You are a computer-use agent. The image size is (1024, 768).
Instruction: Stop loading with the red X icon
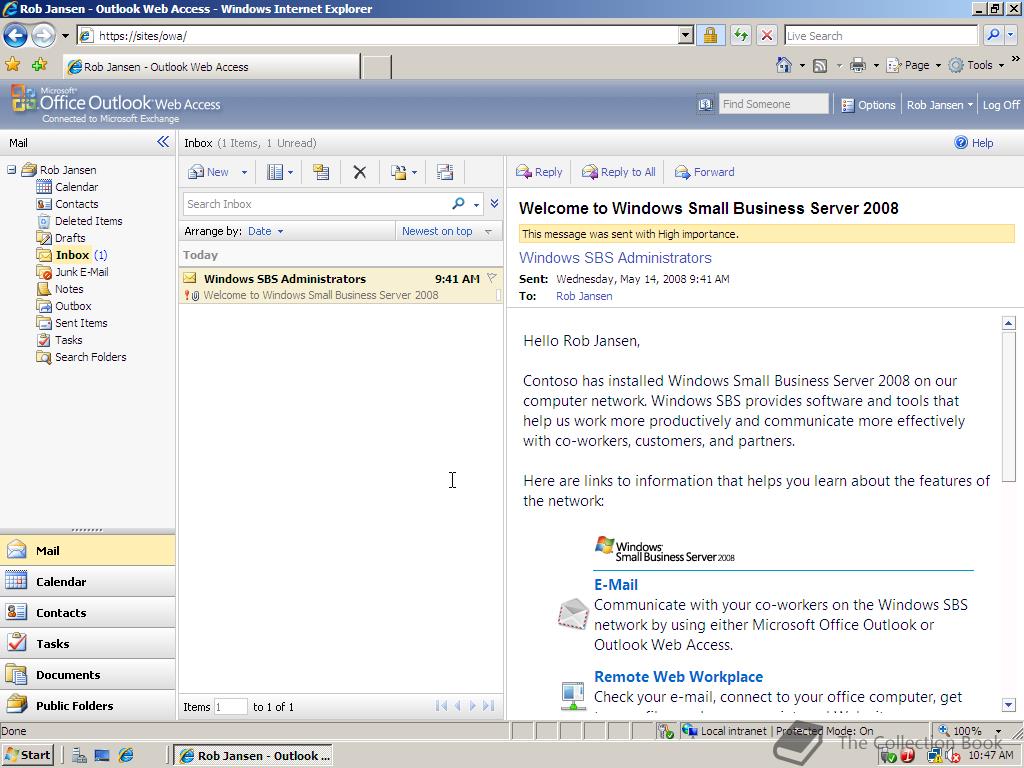[767, 35]
